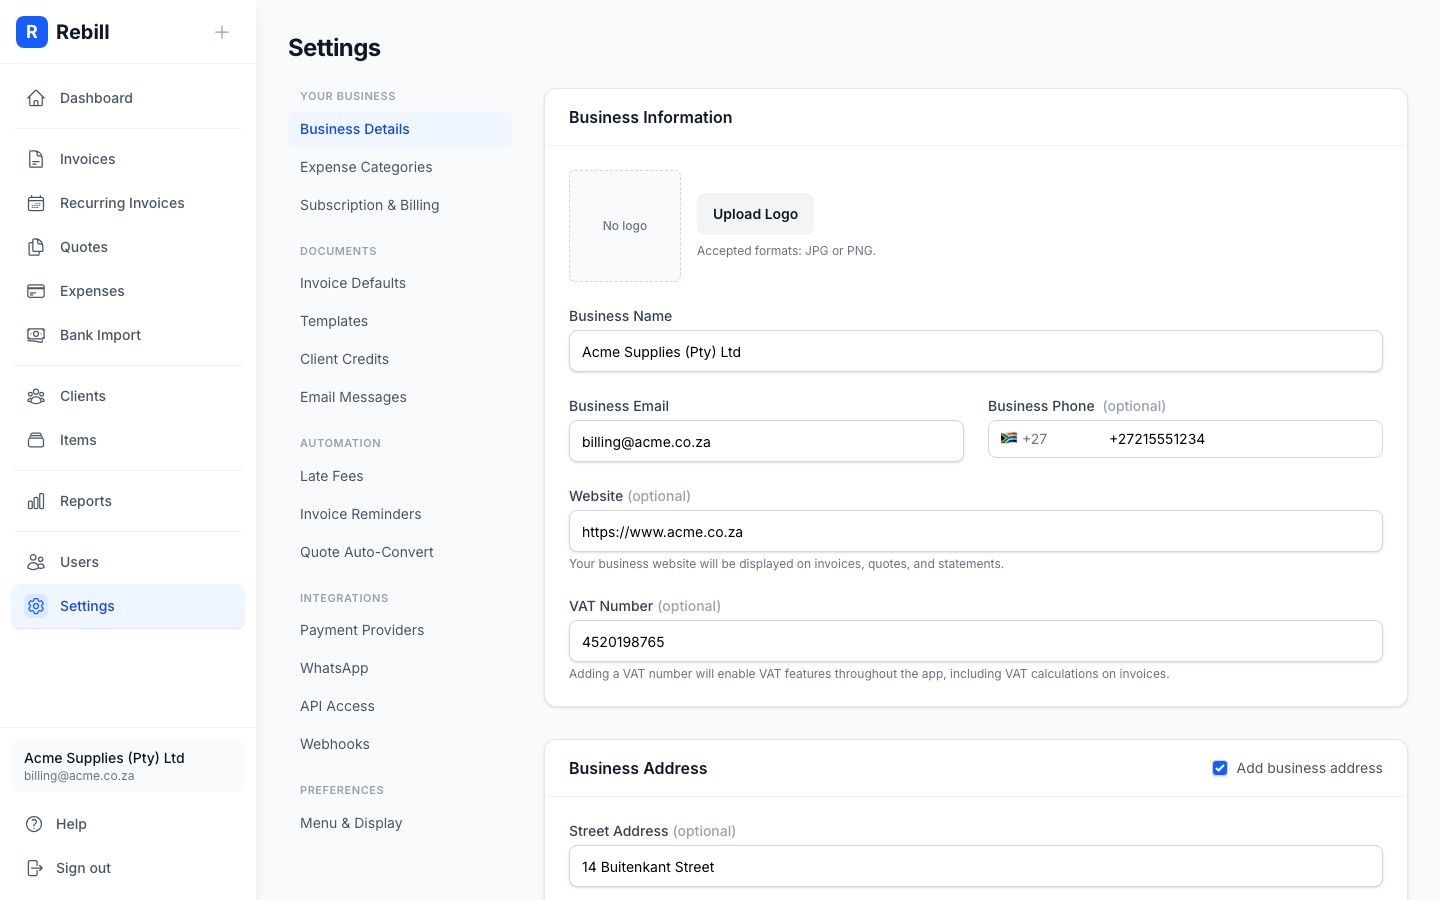This screenshot has height=900, width=1440.
Task: Open Payment Providers integration settings
Action: 400,630
